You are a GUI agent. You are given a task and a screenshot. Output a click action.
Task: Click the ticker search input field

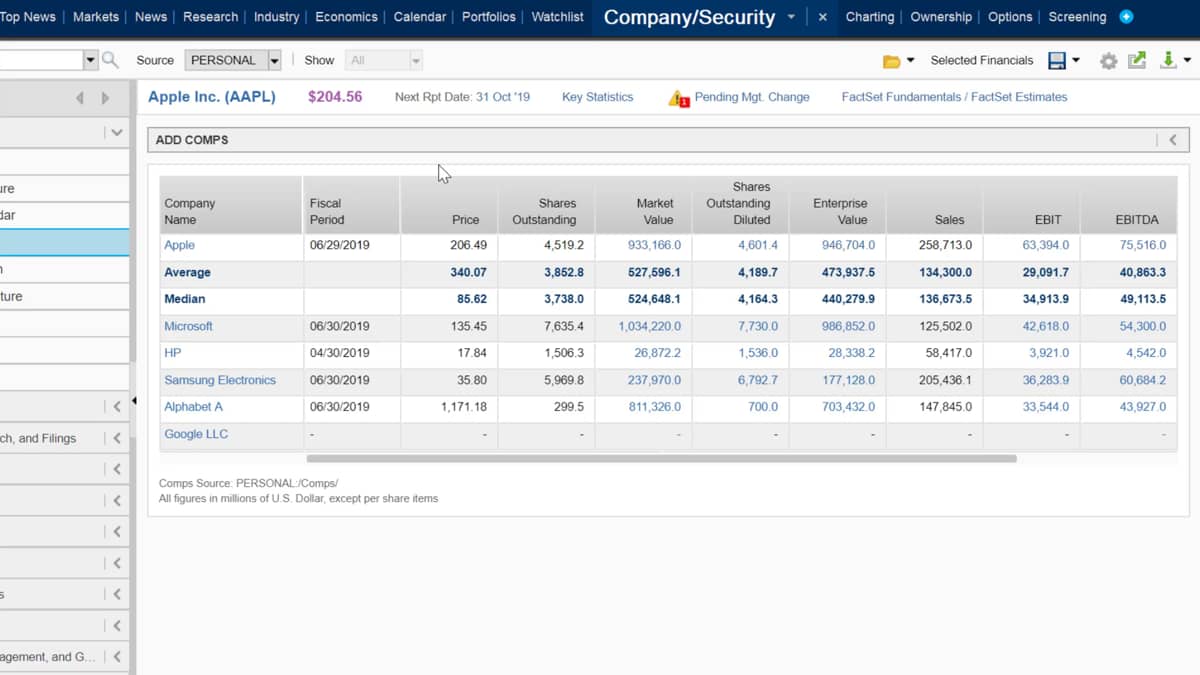41,60
